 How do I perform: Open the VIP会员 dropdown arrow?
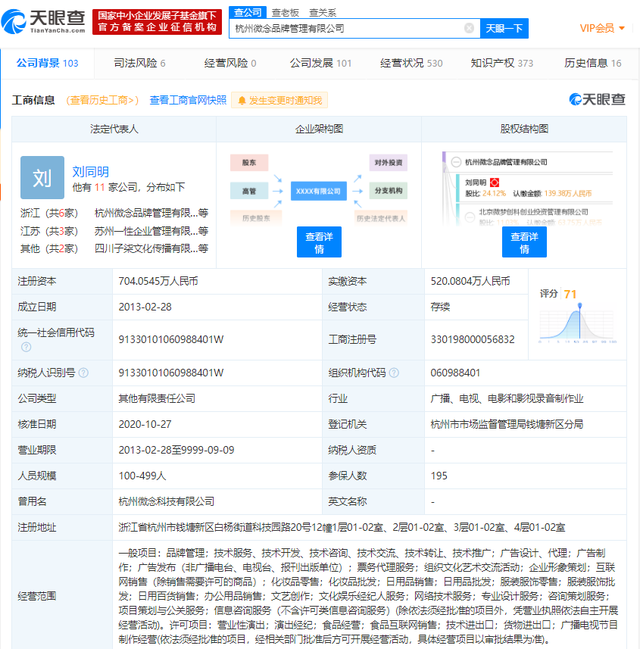tap(621, 28)
